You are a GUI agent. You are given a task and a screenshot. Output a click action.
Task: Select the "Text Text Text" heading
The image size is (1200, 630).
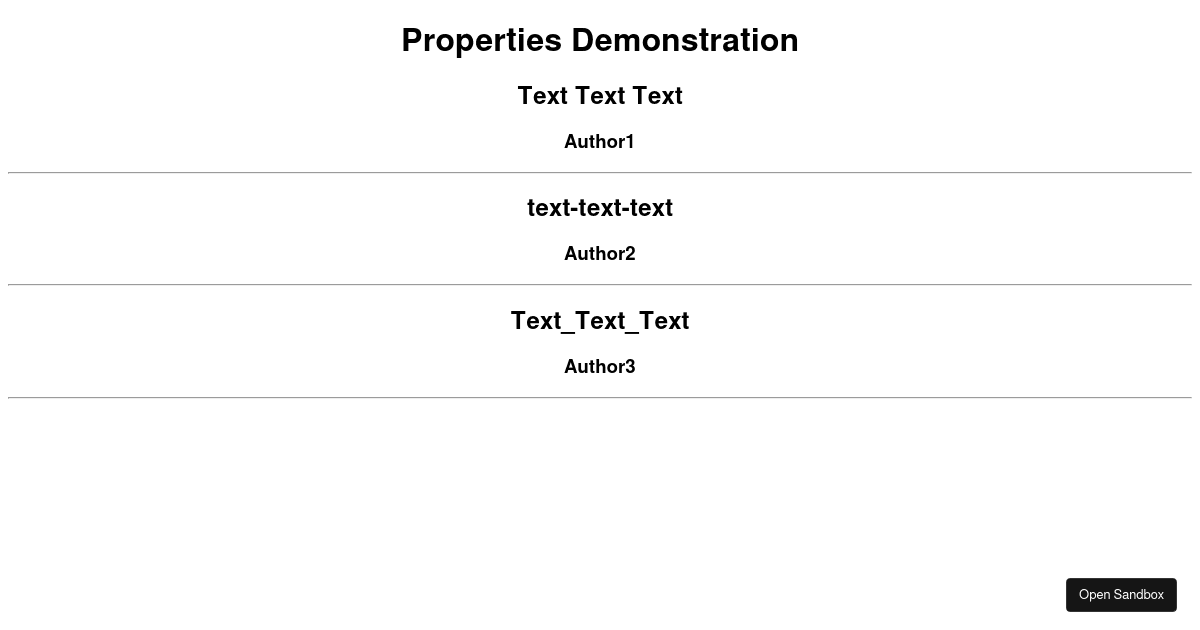pos(600,95)
